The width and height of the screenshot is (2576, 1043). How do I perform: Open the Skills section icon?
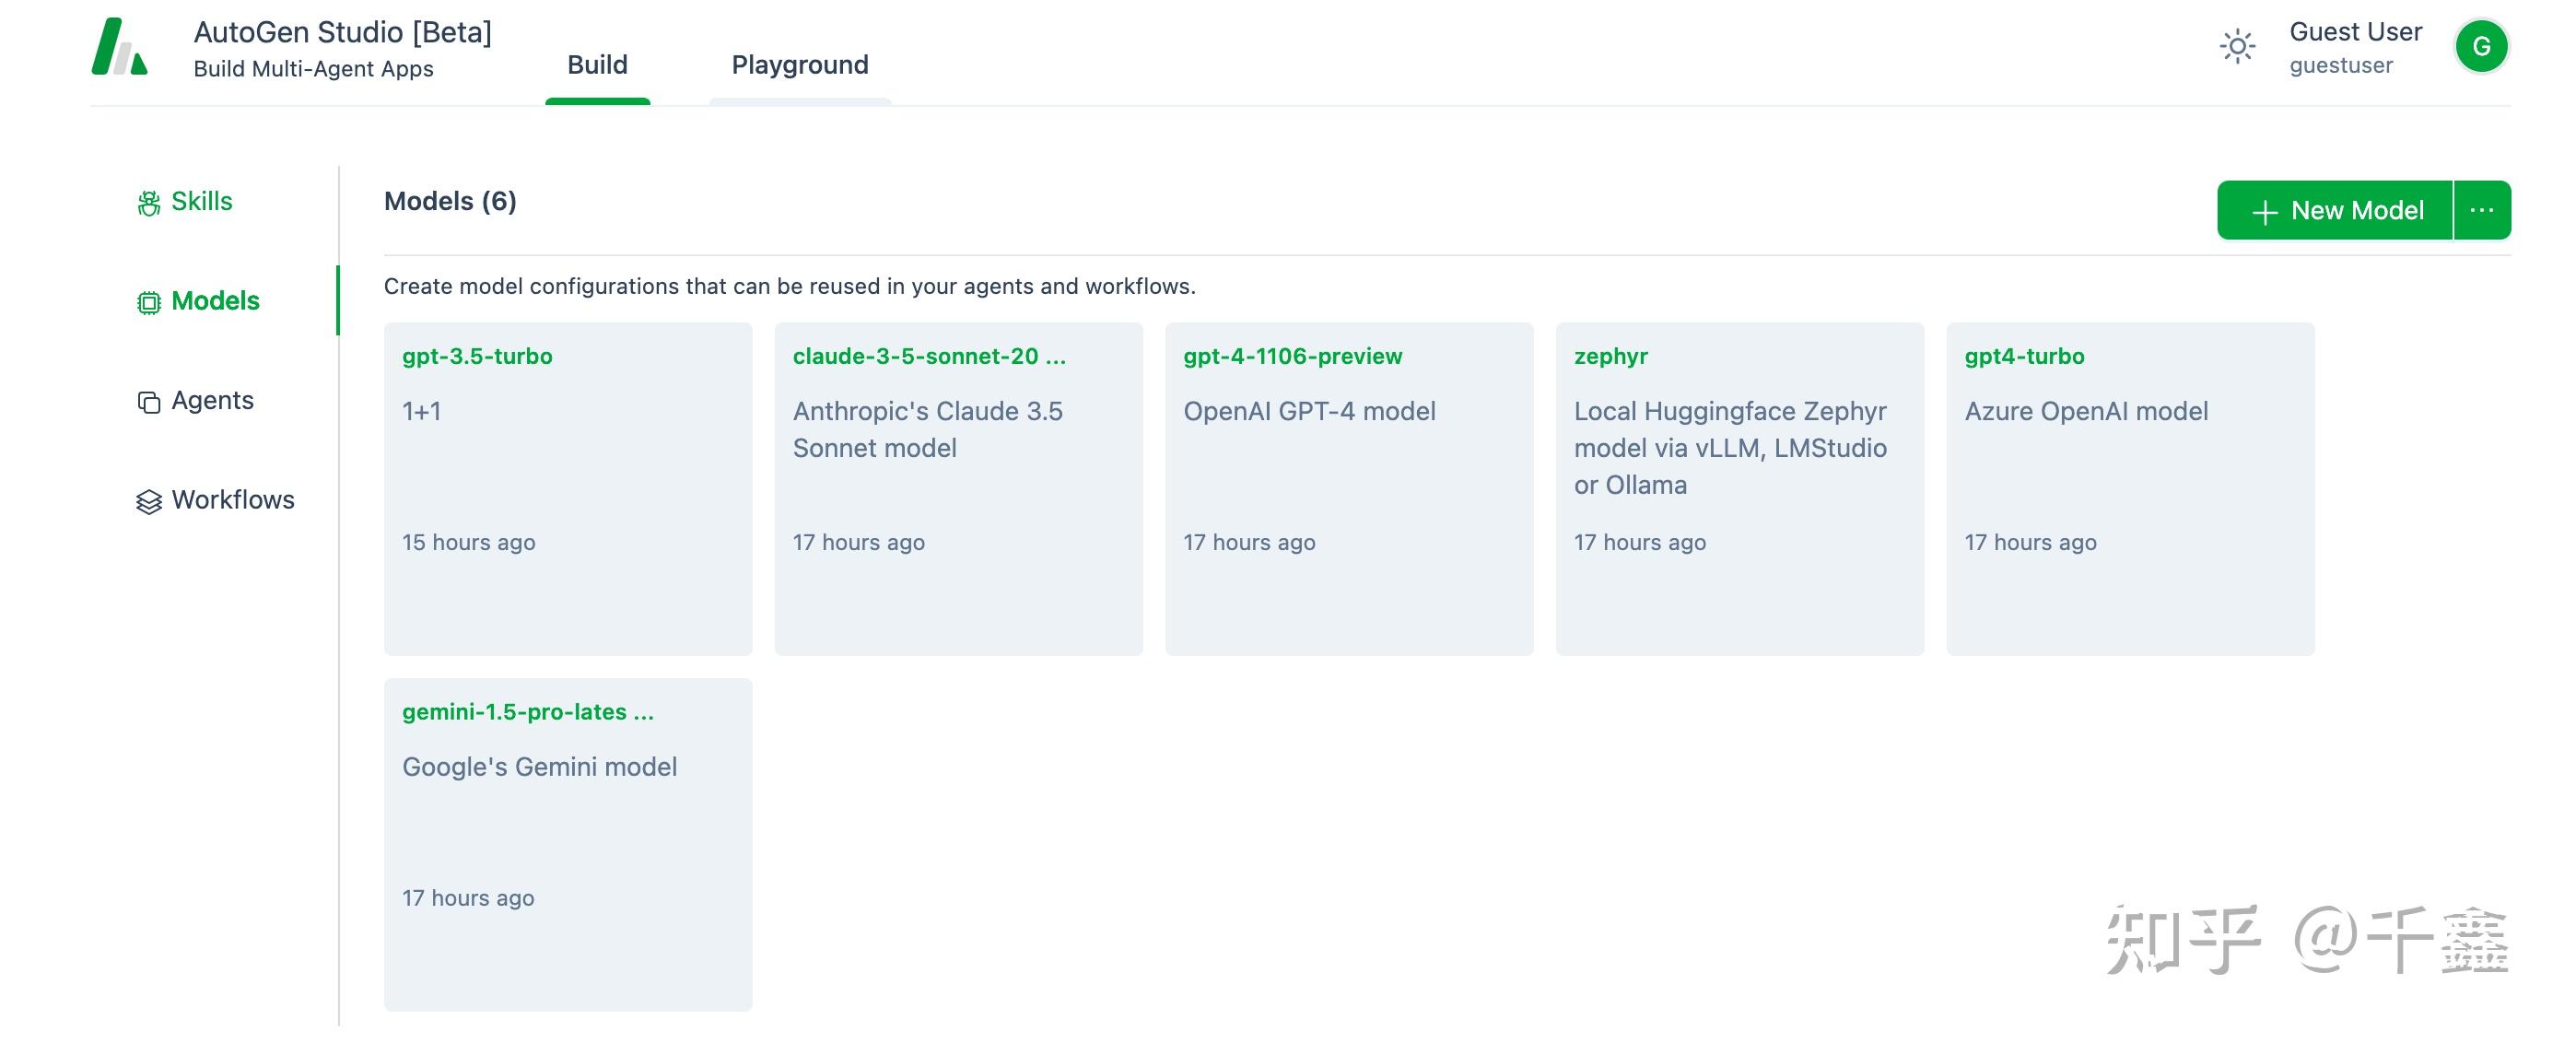point(149,203)
